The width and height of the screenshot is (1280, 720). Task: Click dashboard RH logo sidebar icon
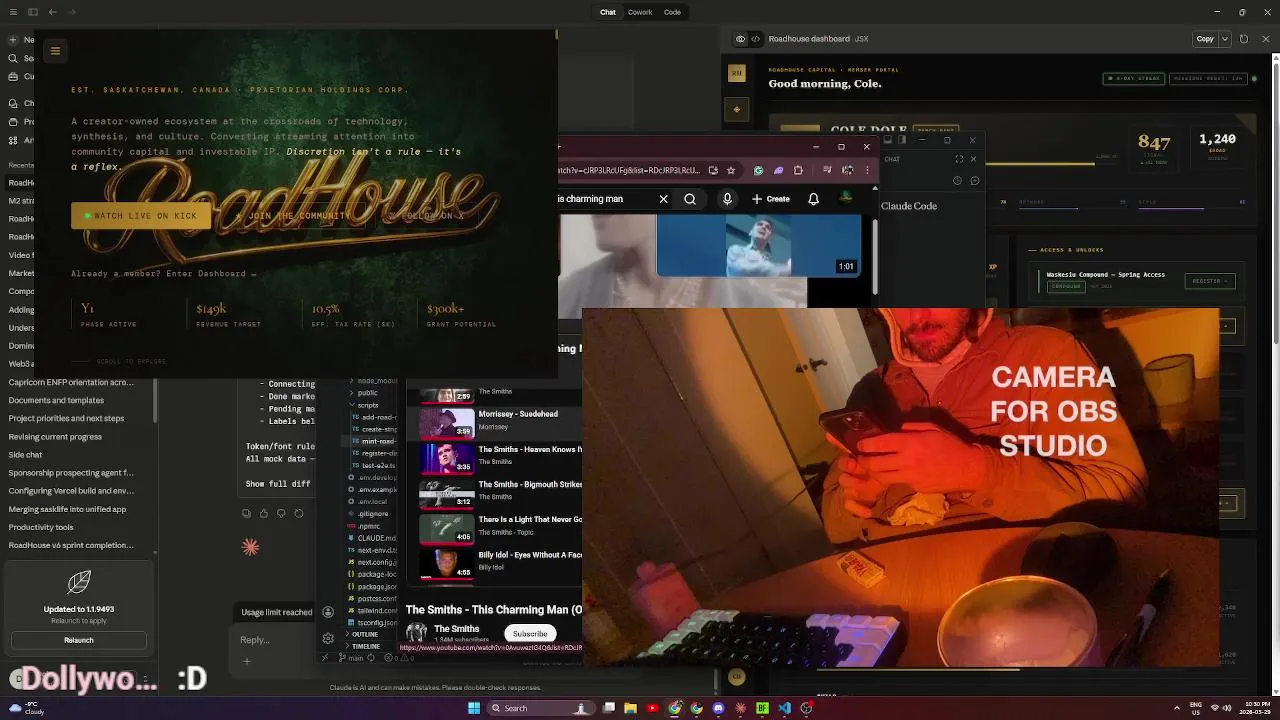tap(737, 73)
